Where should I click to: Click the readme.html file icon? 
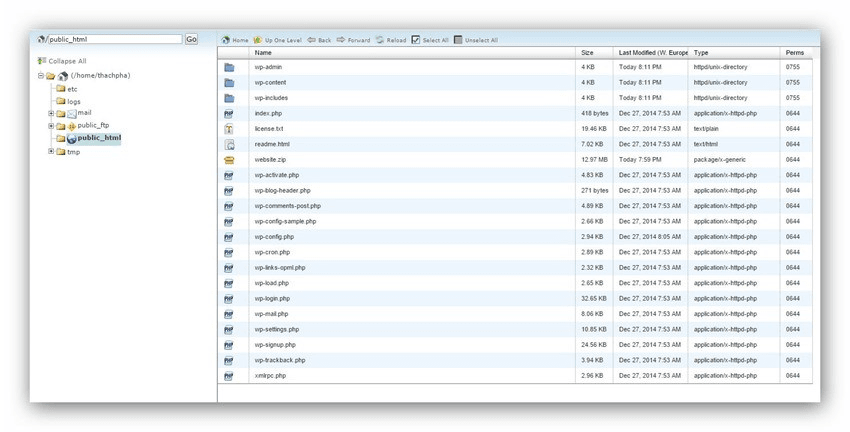point(229,144)
